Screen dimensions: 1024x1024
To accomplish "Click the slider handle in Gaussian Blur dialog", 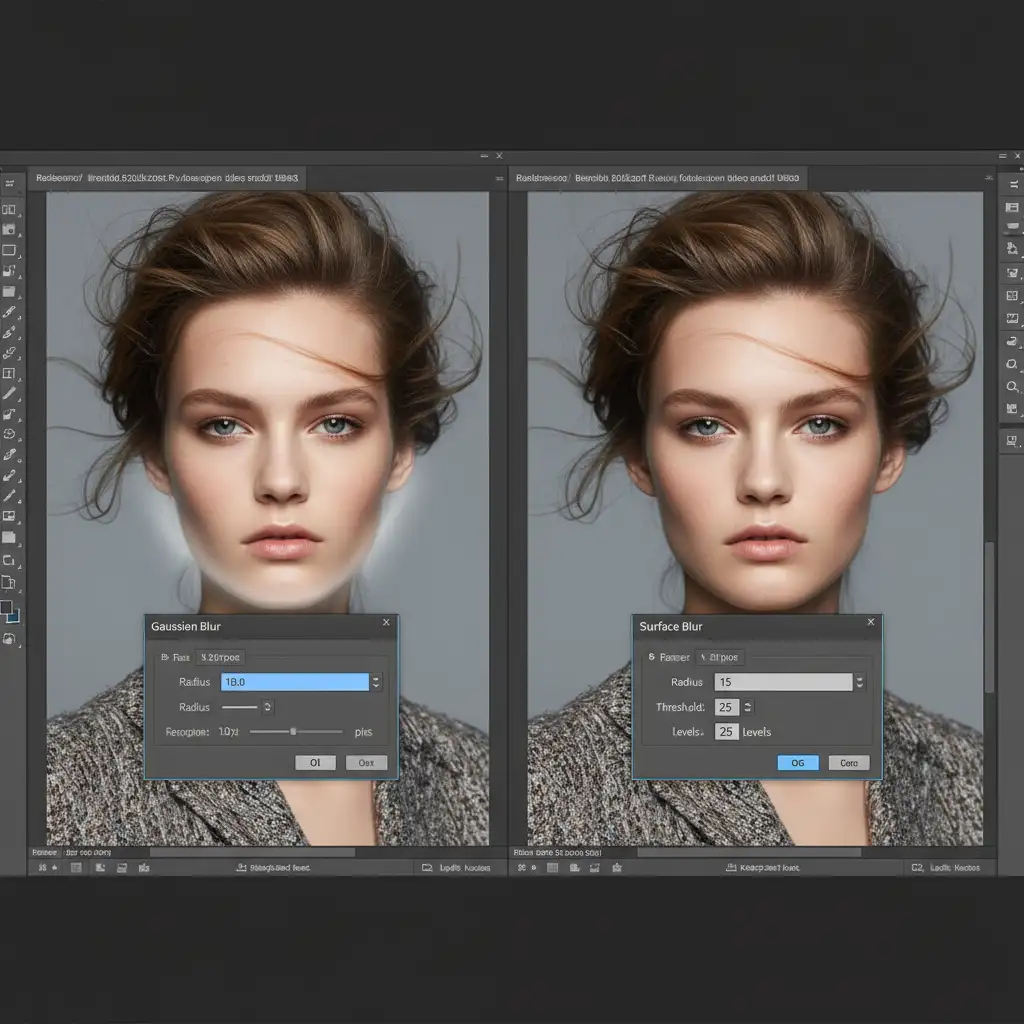I will 293,732.
